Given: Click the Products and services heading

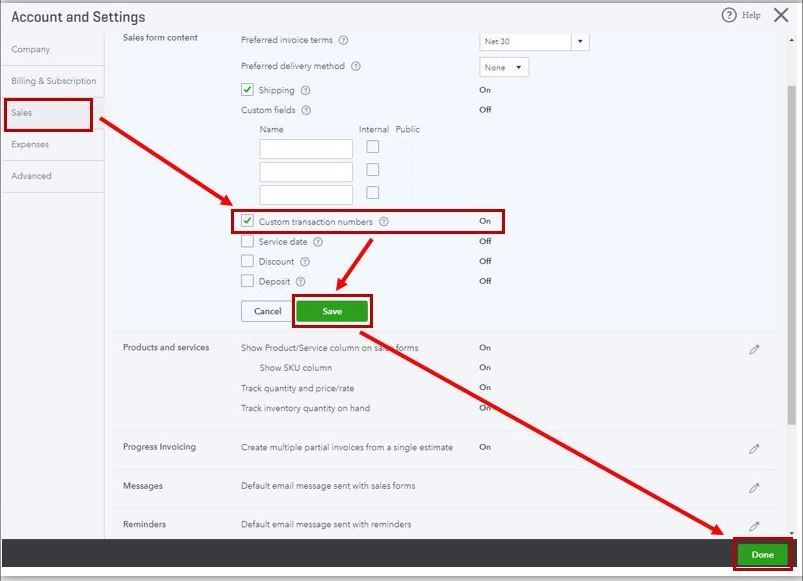Looking at the screenshot, I should pos(166,347).
